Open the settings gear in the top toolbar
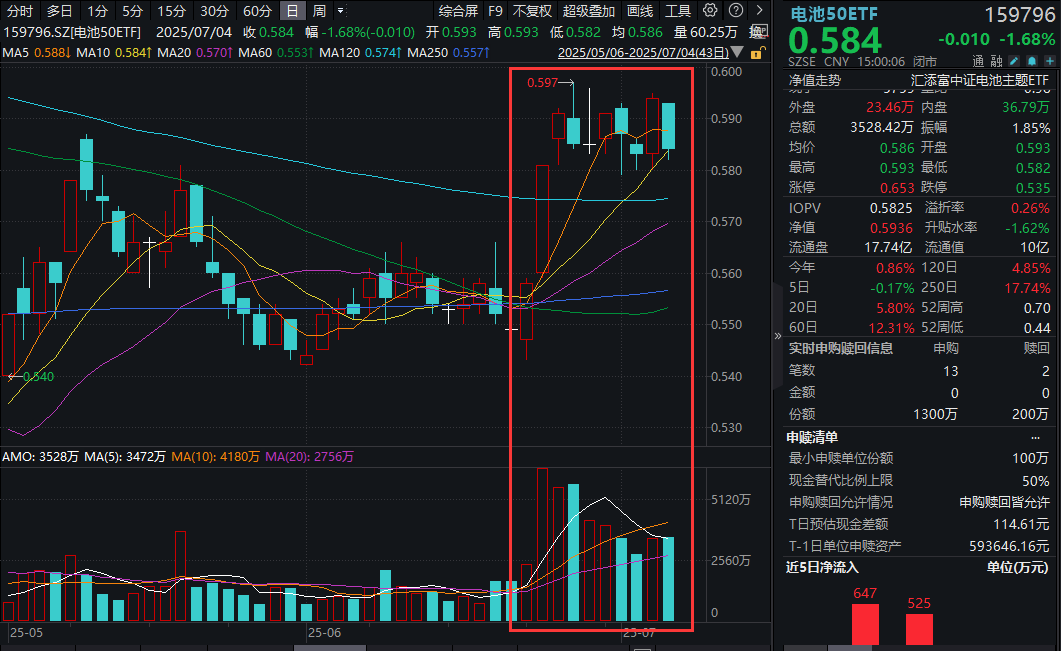Viewport: 1061px width, 651px height. click(710, 9)
